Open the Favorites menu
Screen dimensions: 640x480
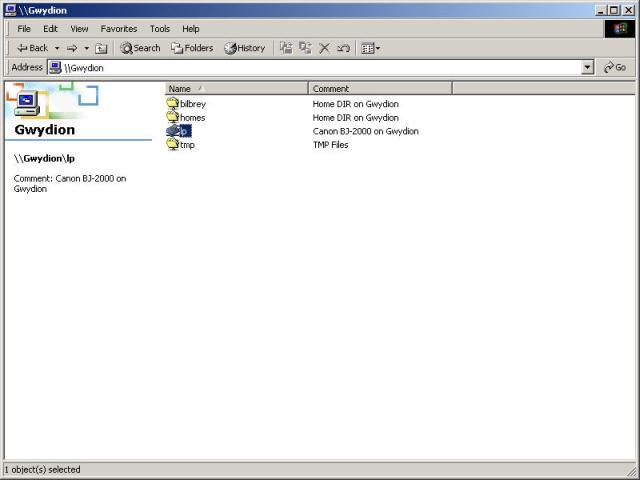(x=118, y=29)
